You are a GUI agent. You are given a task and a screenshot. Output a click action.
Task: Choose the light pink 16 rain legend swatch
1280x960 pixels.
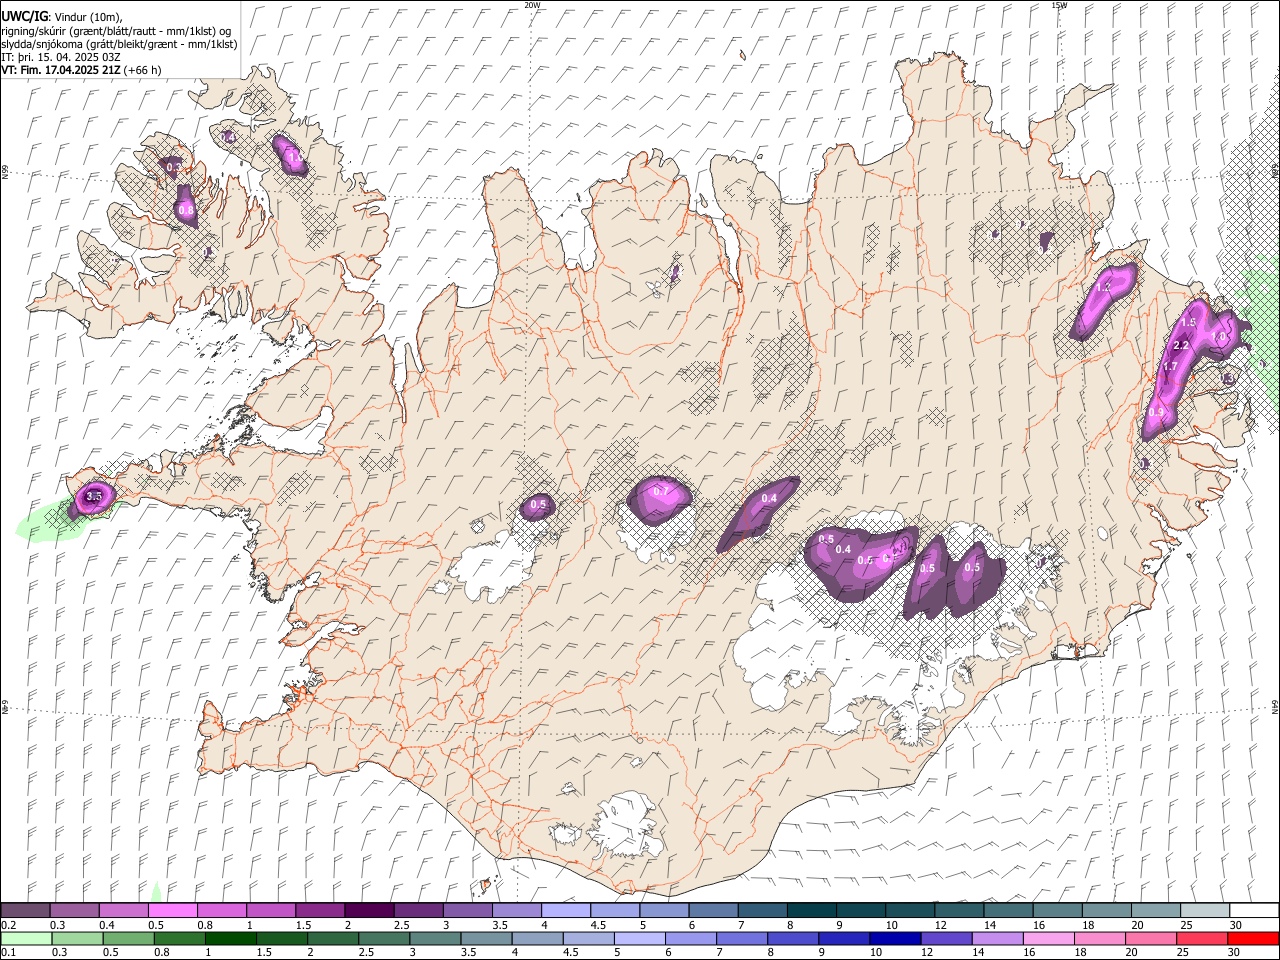[x=1048, y=938]
